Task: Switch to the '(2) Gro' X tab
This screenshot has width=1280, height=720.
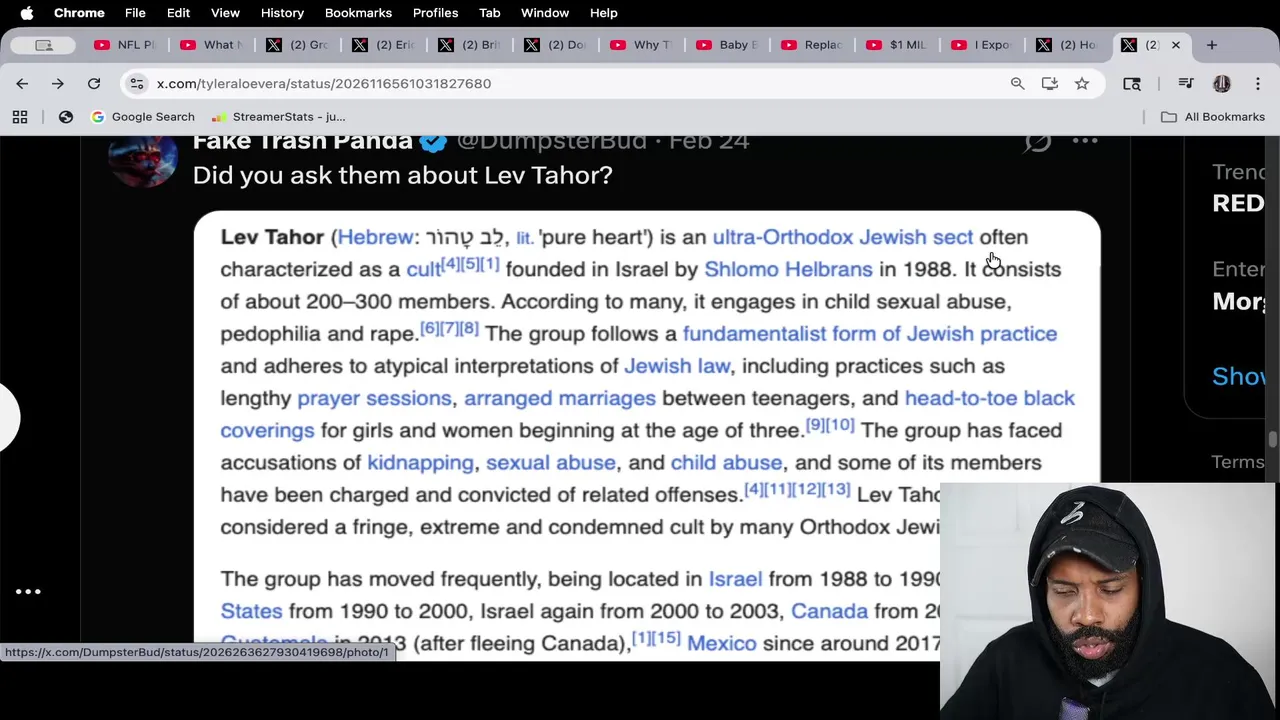Action: point(297,45)
